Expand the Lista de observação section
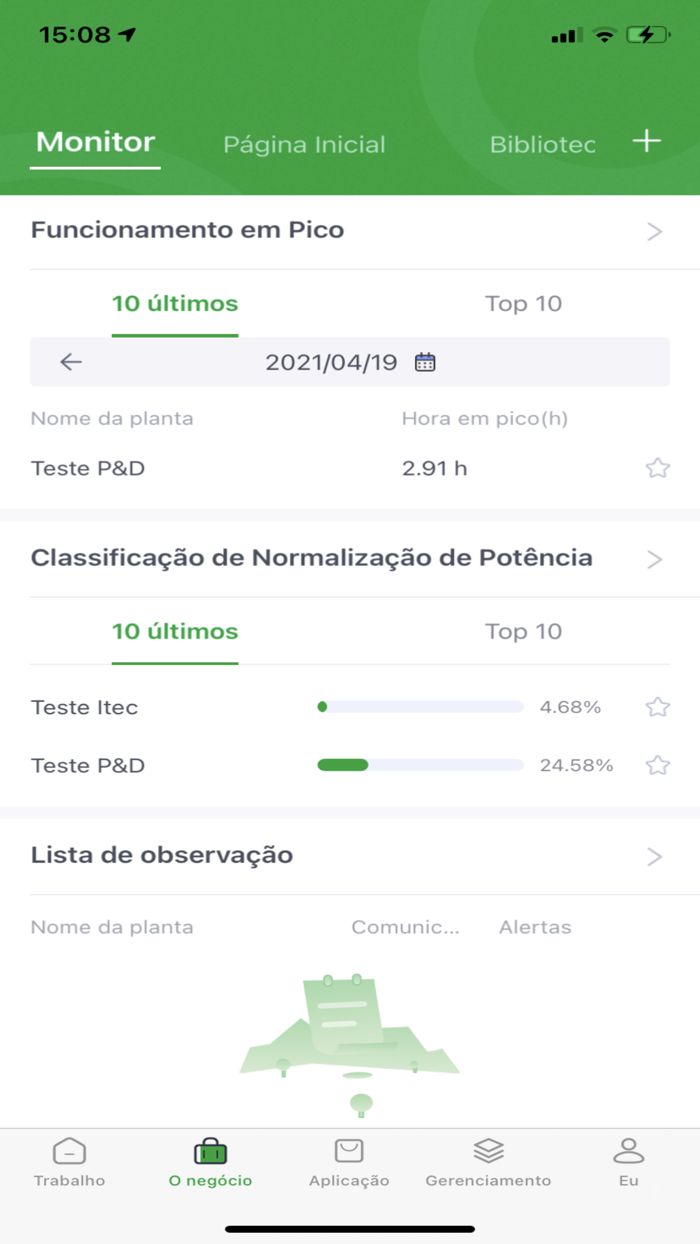The image size is (700, 1244). (653, 856)
